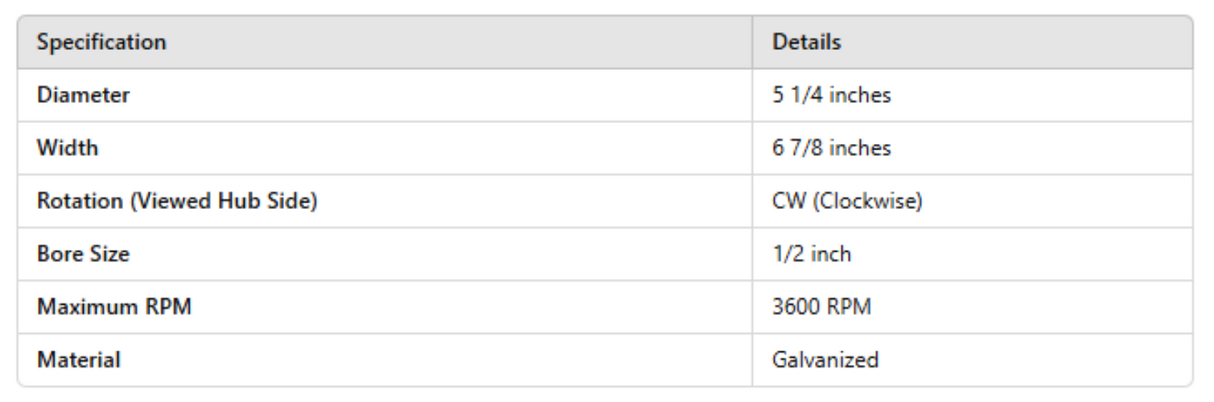Click the CW abbreviation in Rotation value
Image resolution: width=1214 pixels, height=402 pixels.
pos(787,201)
